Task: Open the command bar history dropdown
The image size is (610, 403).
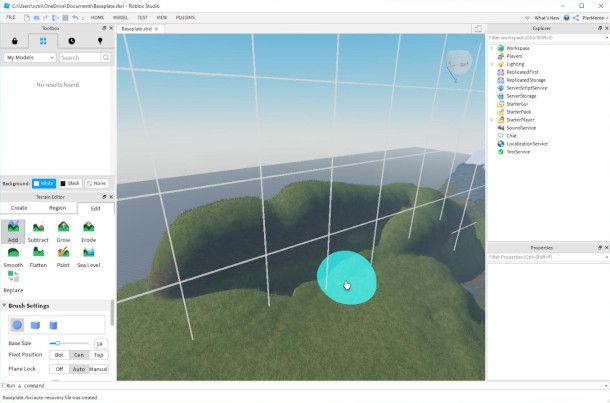Action: pyautogui.click(x=606, y=385)
